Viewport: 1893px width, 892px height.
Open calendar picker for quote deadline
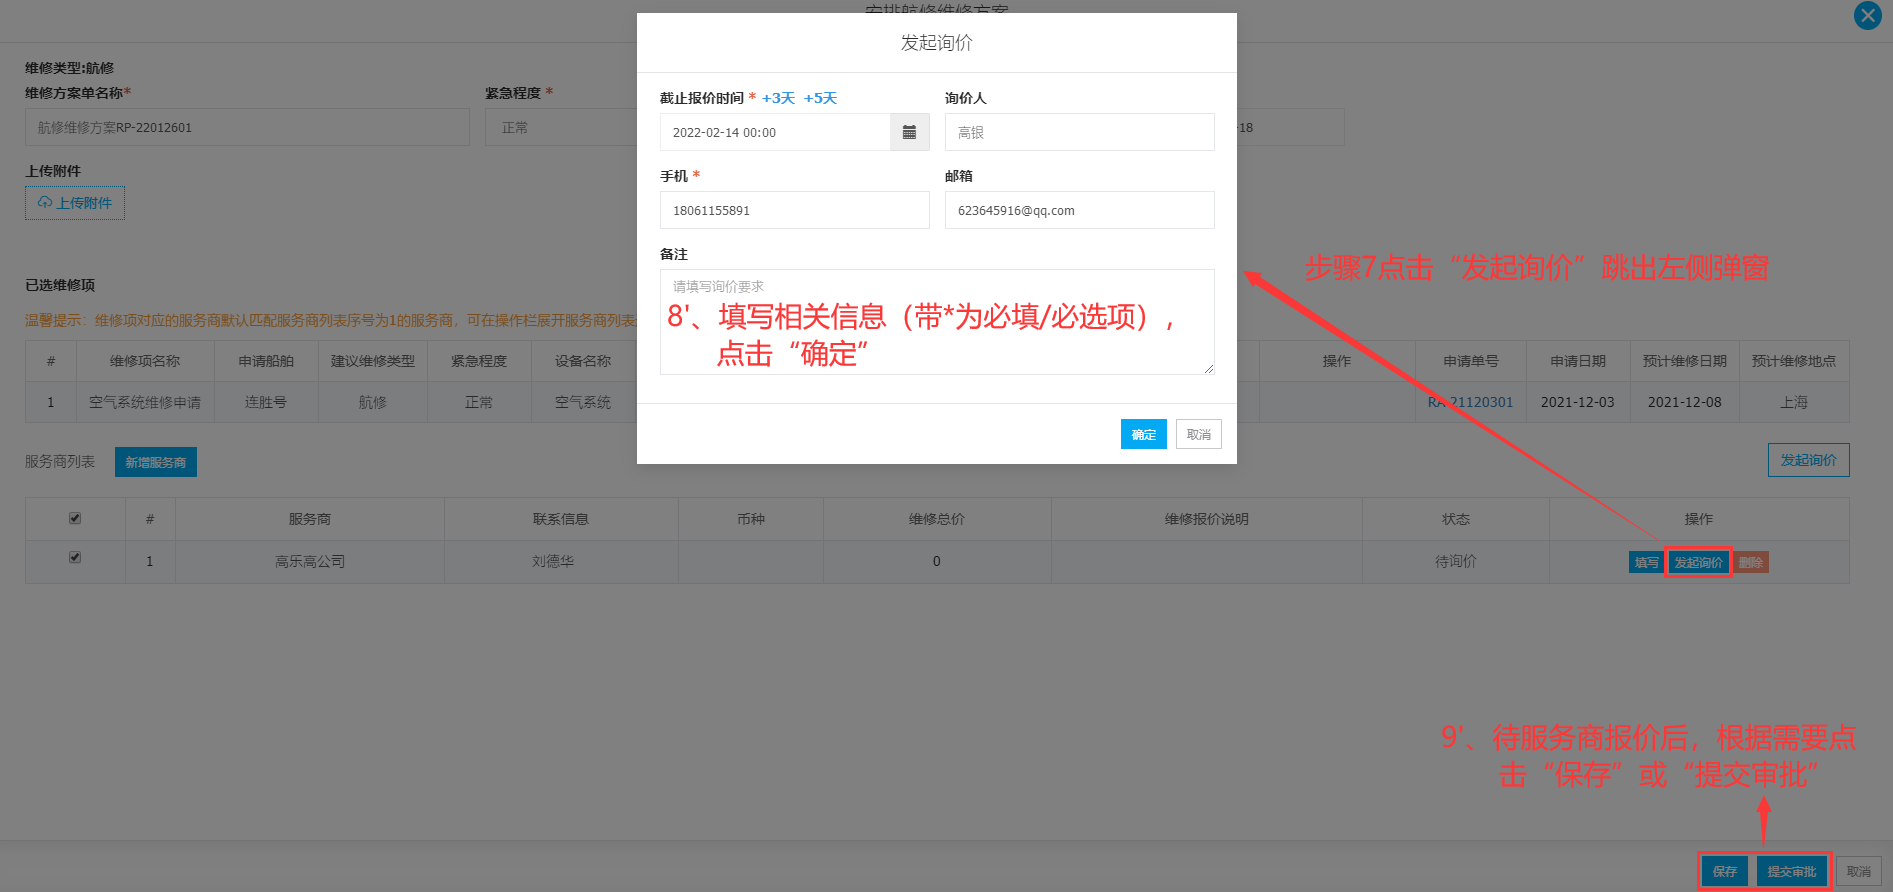(x=909, y=132)
